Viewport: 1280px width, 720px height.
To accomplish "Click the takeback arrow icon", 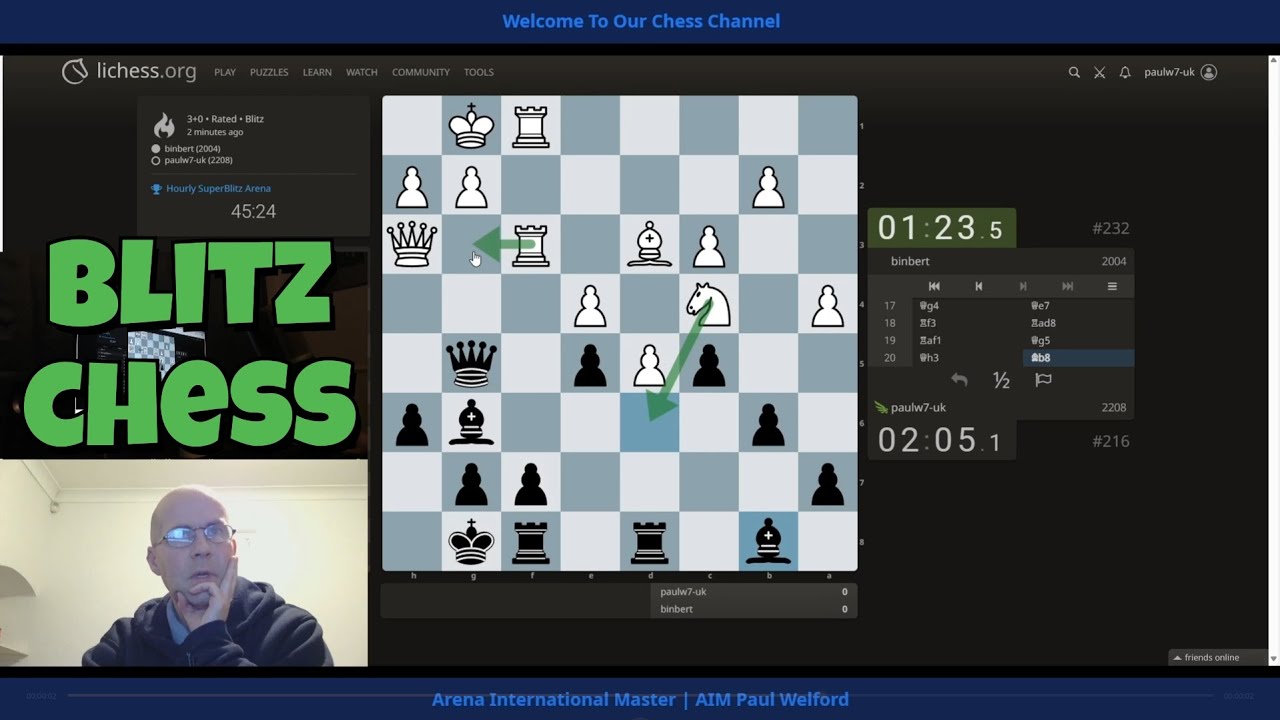I will [x=959, y=380].
